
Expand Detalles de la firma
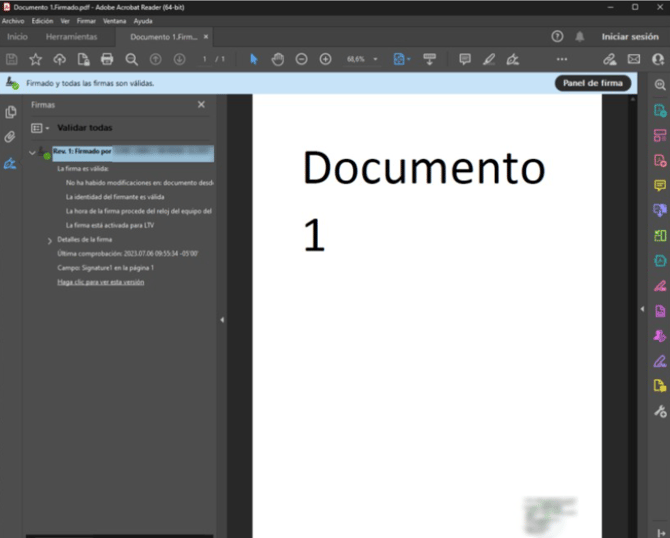(x=49, y=241)
